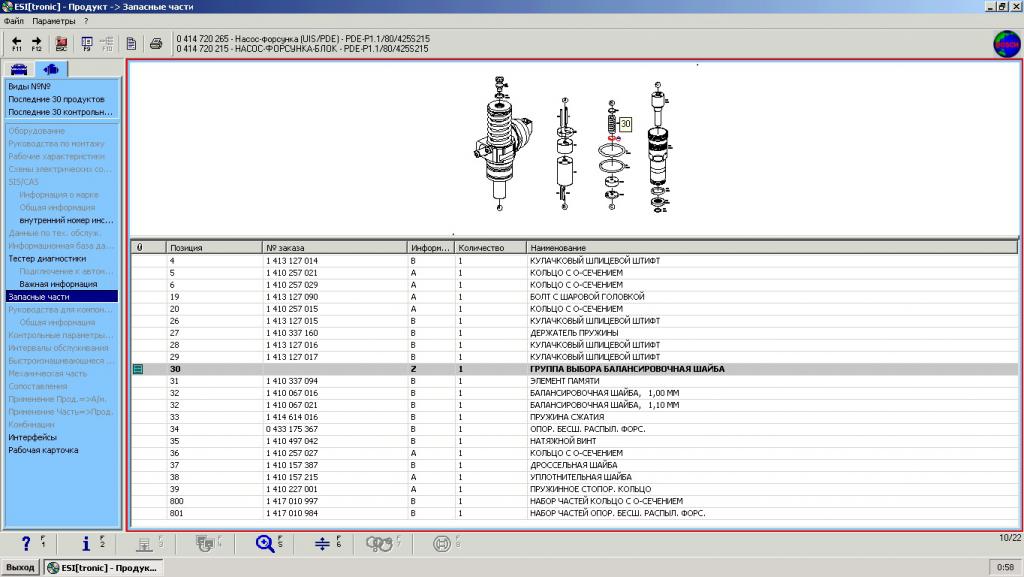Select row with order number 0 433 175 367

click(574, 429)
